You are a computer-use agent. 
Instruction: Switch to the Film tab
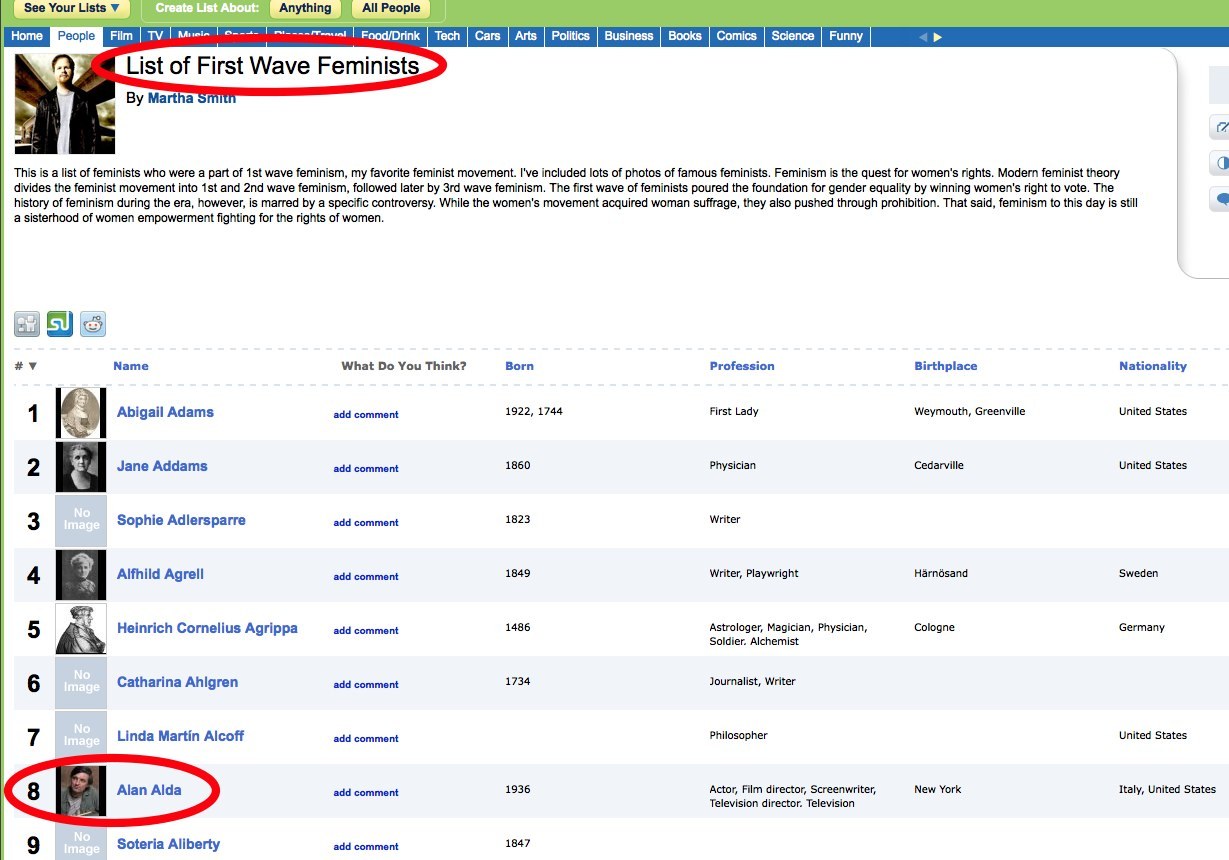[121, 36]
